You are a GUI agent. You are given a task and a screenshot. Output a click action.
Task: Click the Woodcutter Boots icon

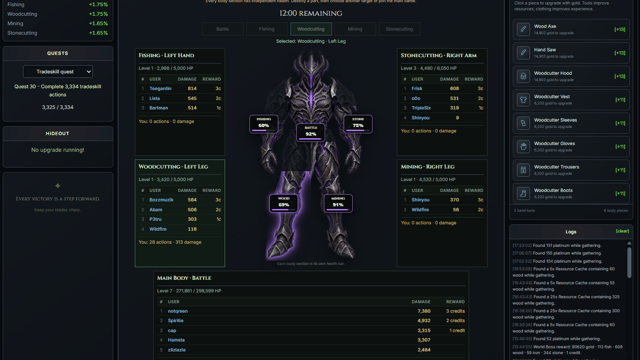[523, 193]
